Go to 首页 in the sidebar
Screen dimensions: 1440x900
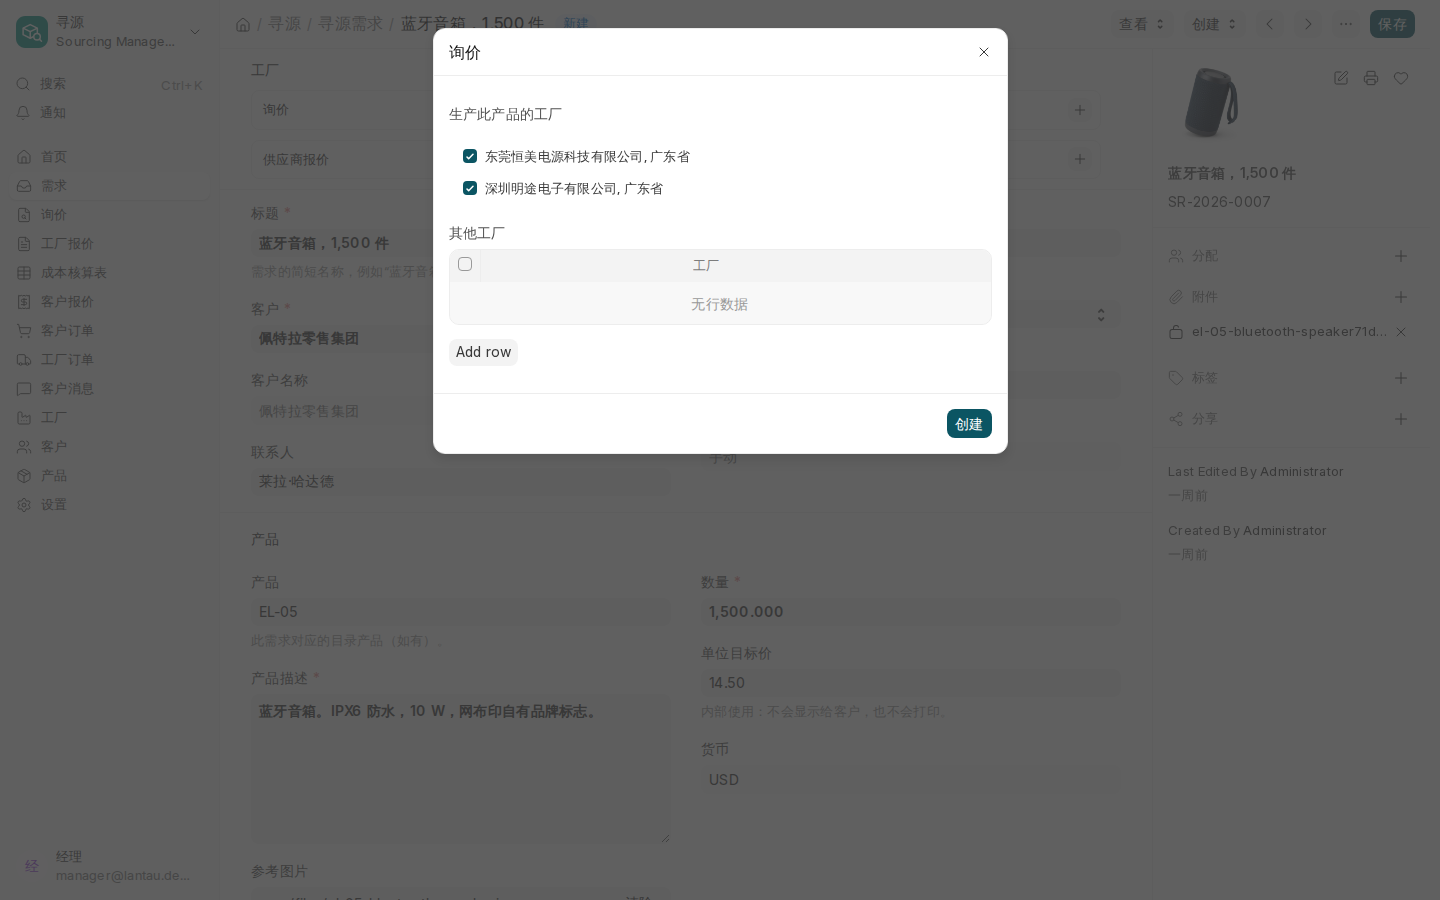[x=110, y=157]
